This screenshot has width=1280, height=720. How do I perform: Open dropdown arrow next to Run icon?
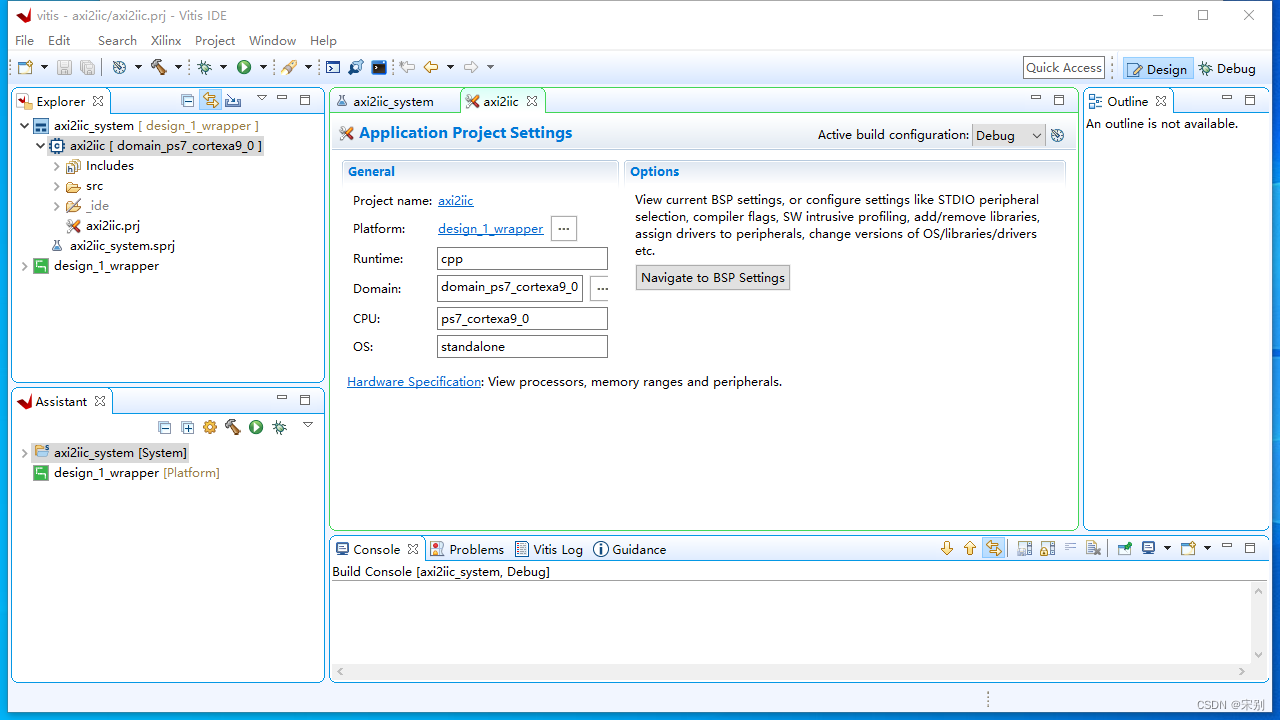[x=263, y=67]
